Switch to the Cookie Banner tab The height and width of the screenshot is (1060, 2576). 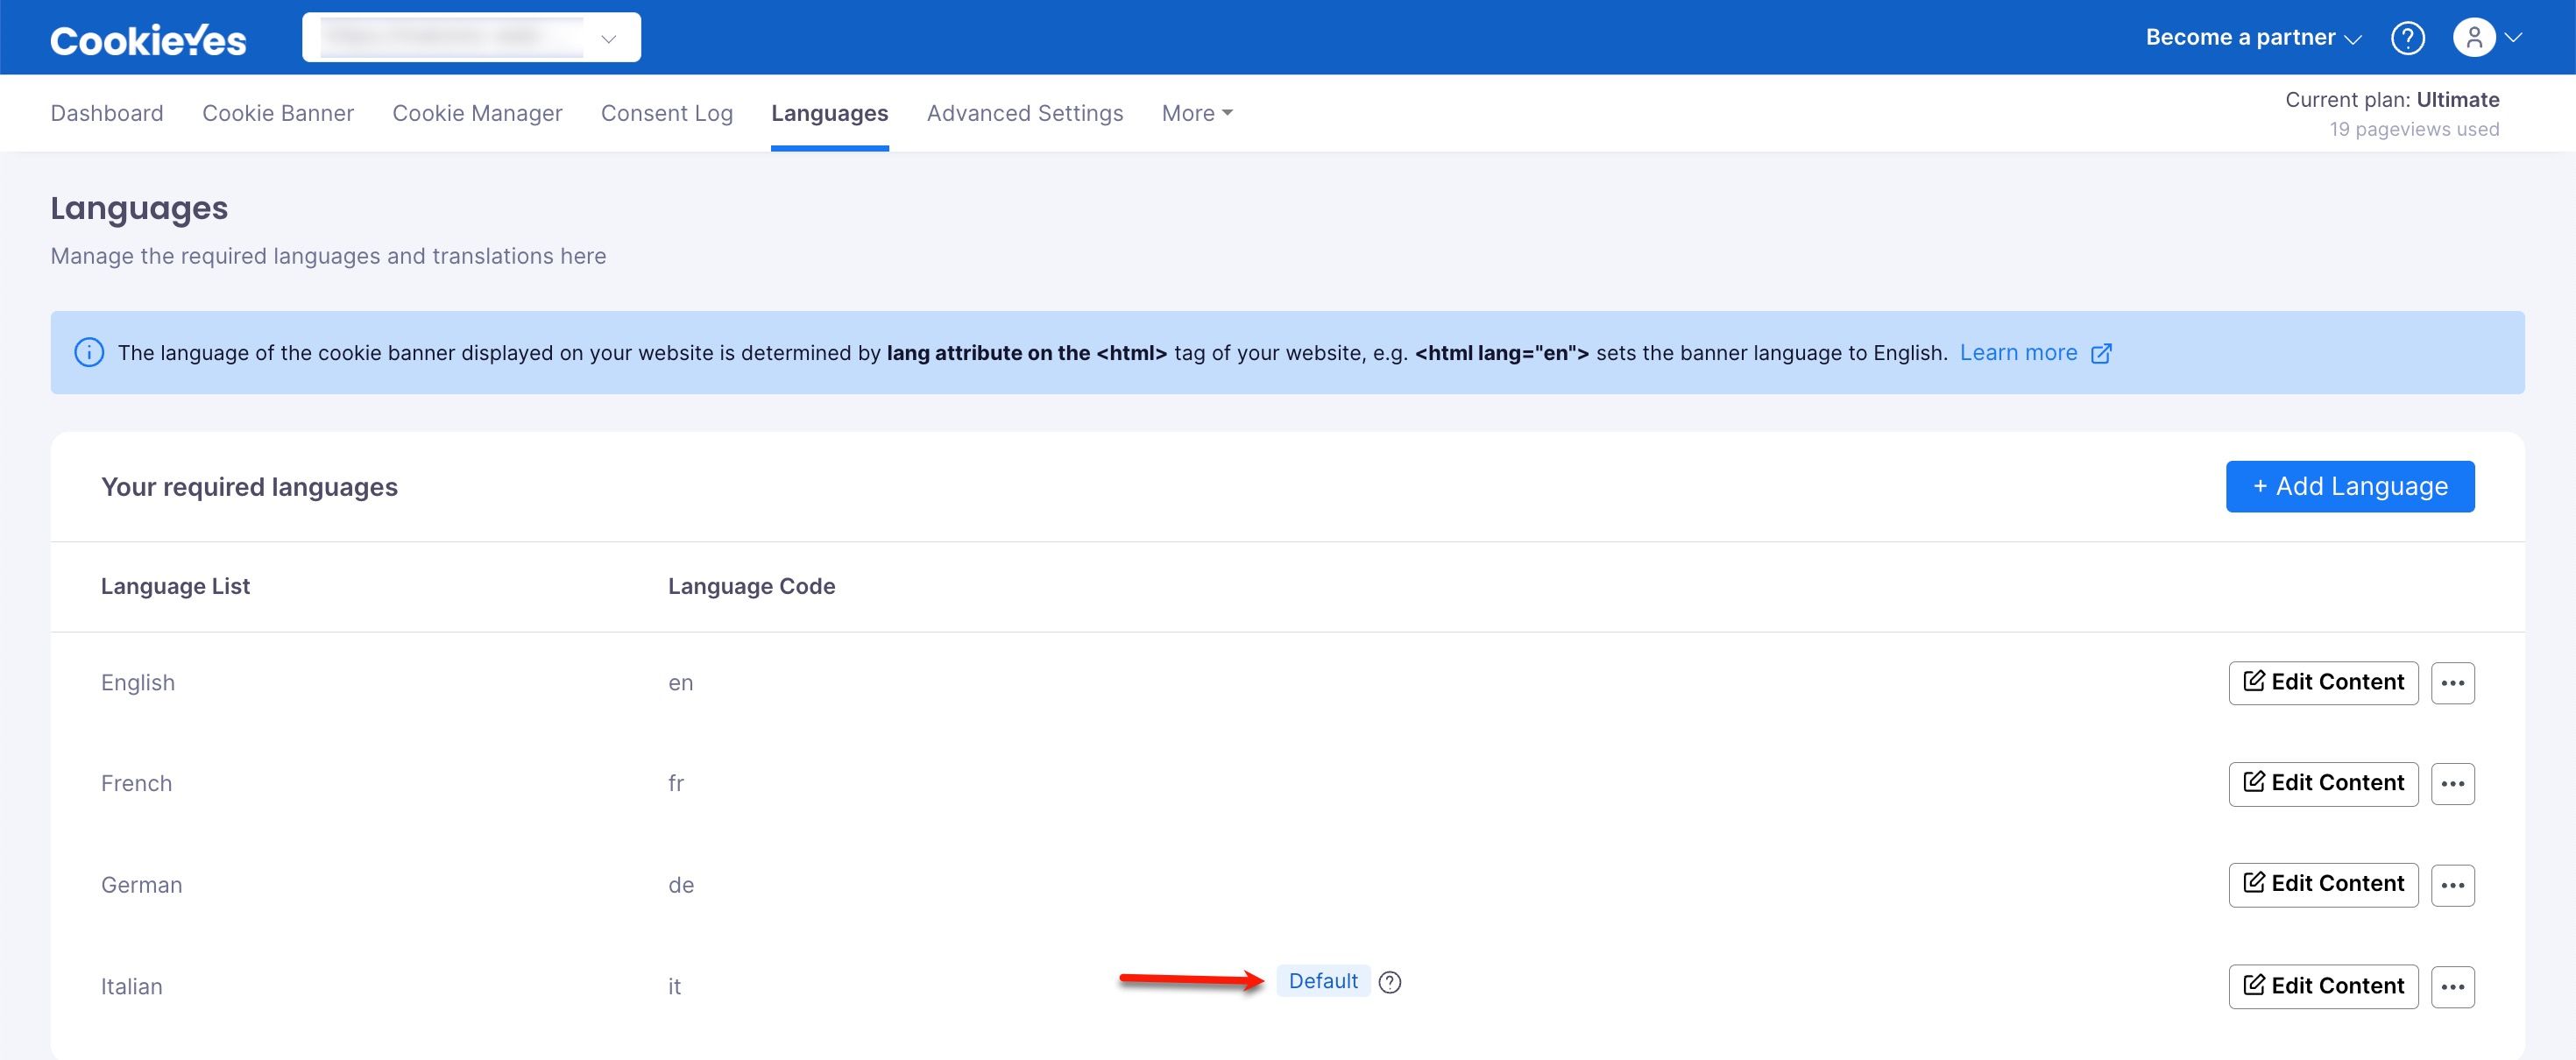pyautogui.click(x=278, y=113)
